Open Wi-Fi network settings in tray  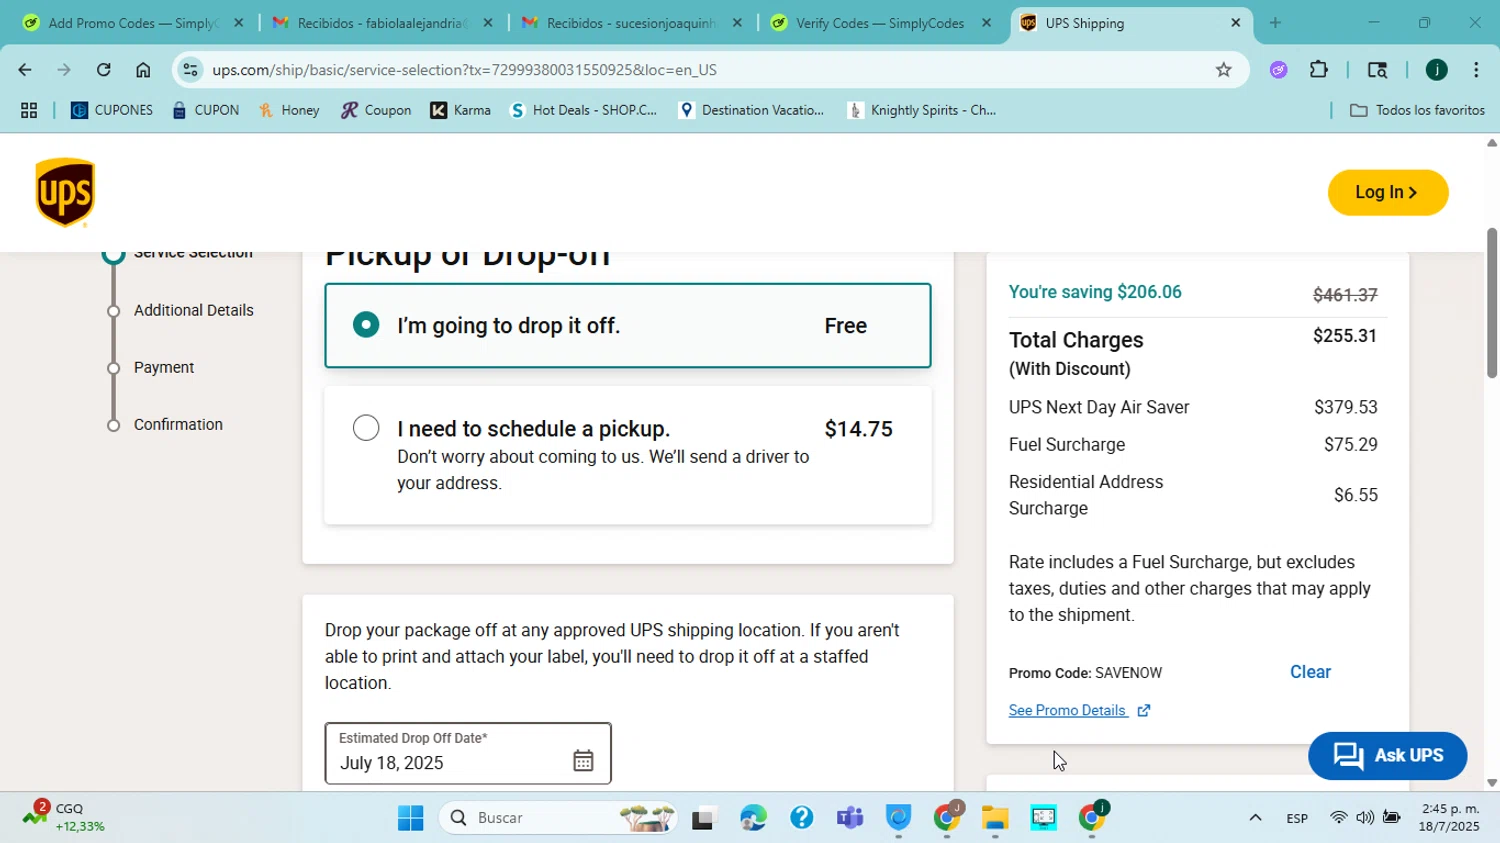click(x=1338, y=818)
